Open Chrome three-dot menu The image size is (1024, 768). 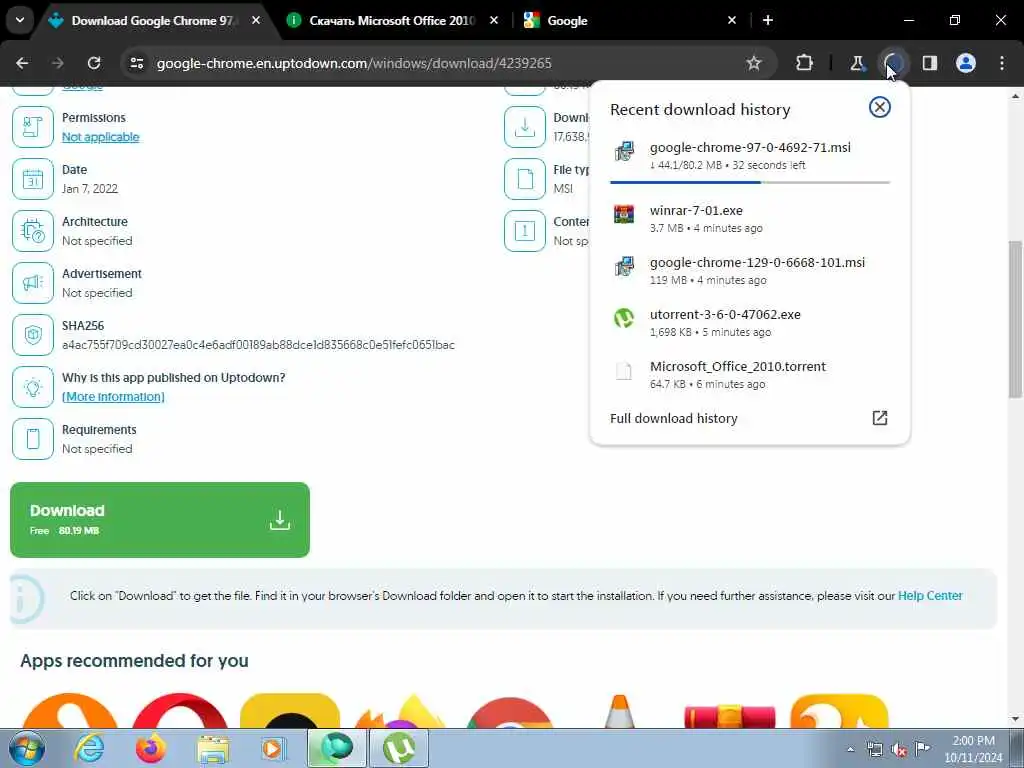(x=1002, y=63)
